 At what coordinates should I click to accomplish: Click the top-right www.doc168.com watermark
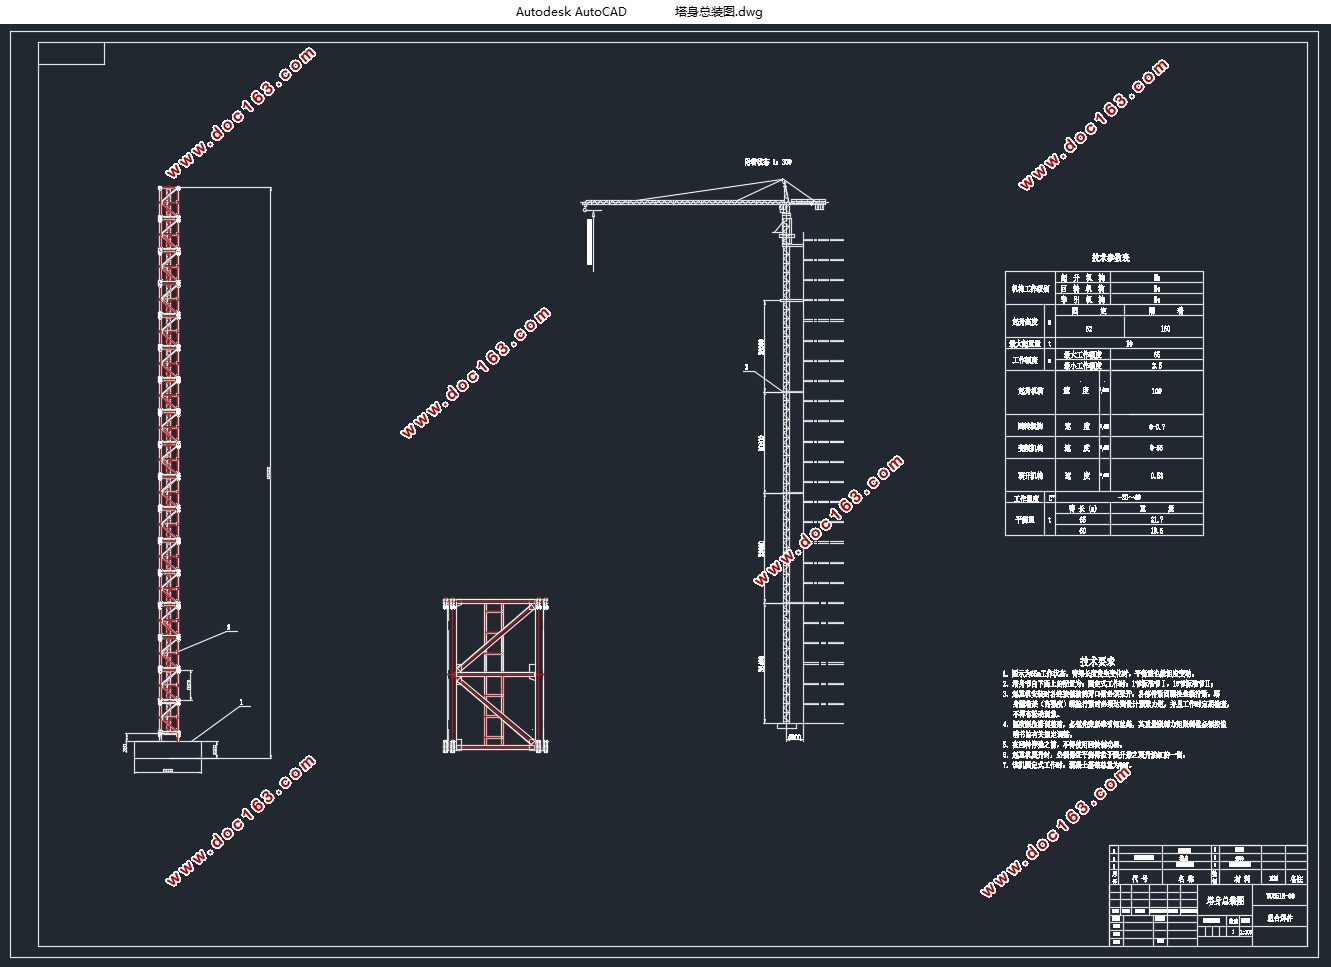1093,125
